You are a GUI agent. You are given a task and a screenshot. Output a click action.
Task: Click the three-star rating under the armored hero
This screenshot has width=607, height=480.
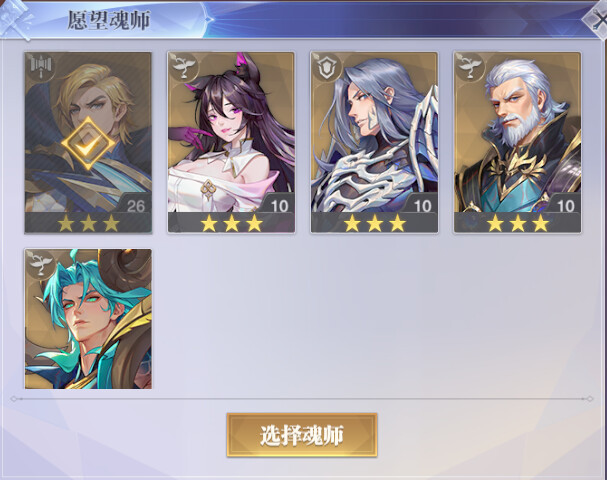(375, 223)
